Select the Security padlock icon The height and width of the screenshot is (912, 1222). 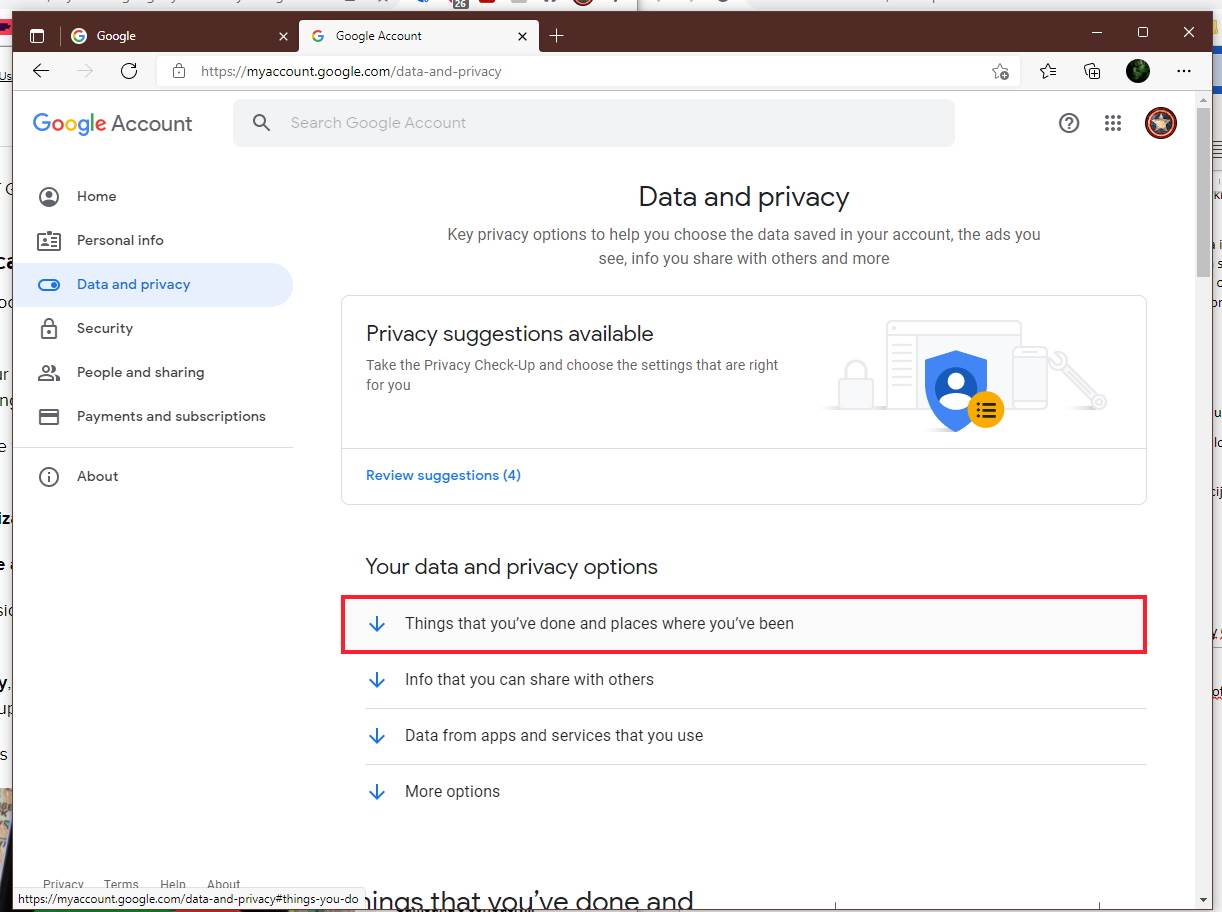pyautogui.click(x=49, y=328)
